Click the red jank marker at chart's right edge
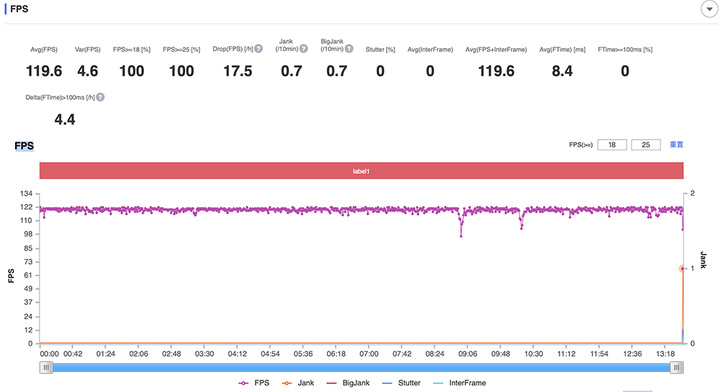720x392 pixels. click(682, 269)
